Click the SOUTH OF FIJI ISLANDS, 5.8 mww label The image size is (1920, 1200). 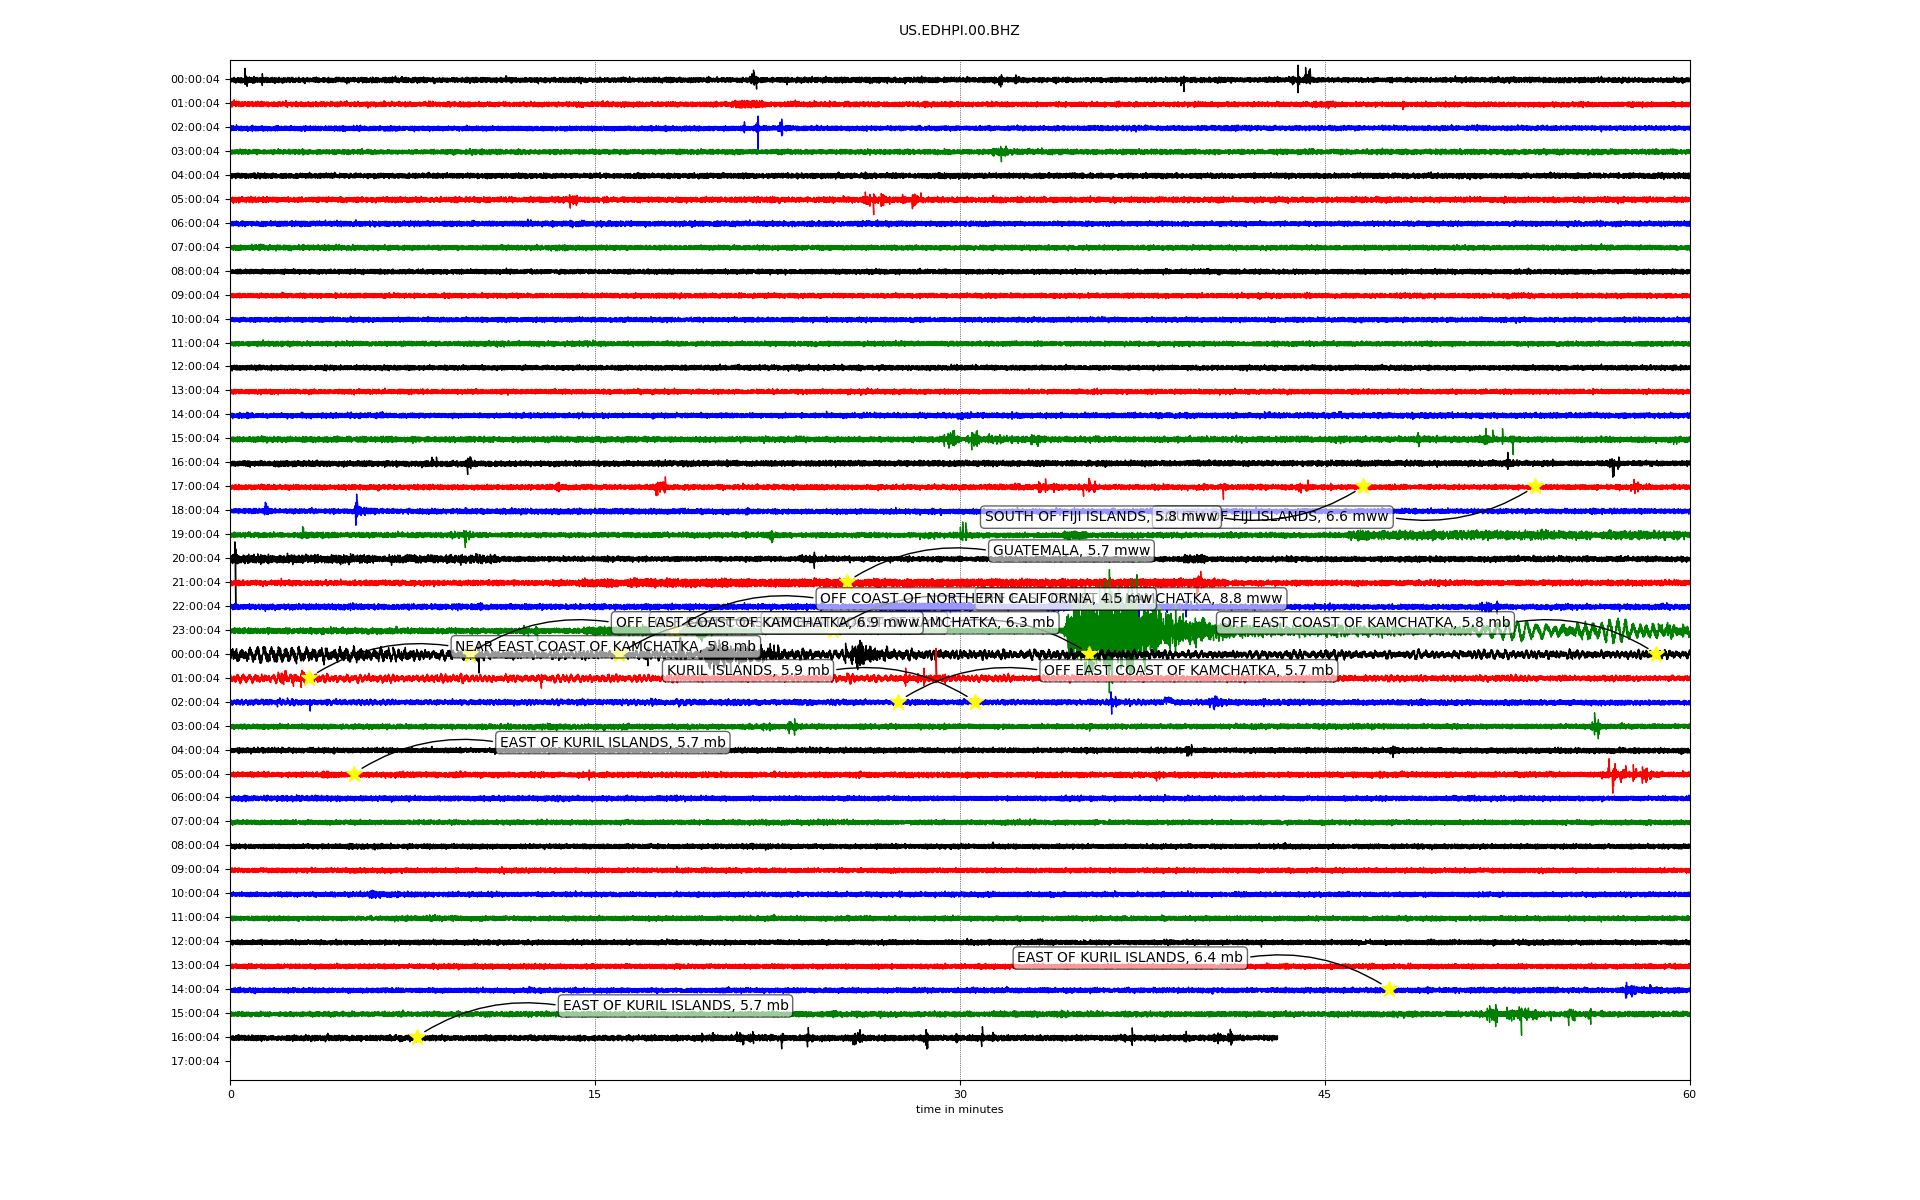click(x=1101, y=516)
